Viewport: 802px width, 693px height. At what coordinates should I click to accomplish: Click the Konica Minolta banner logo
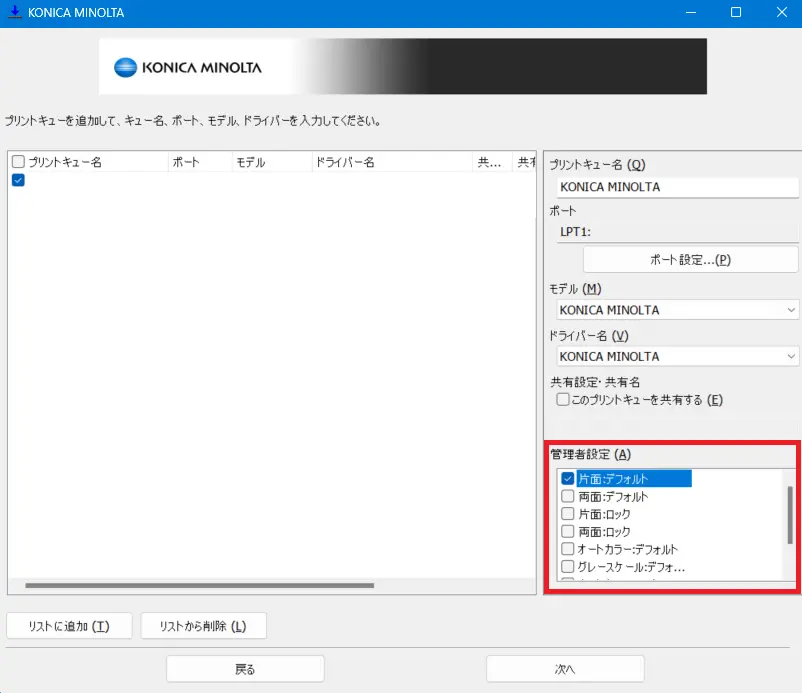tap(188, 67)
